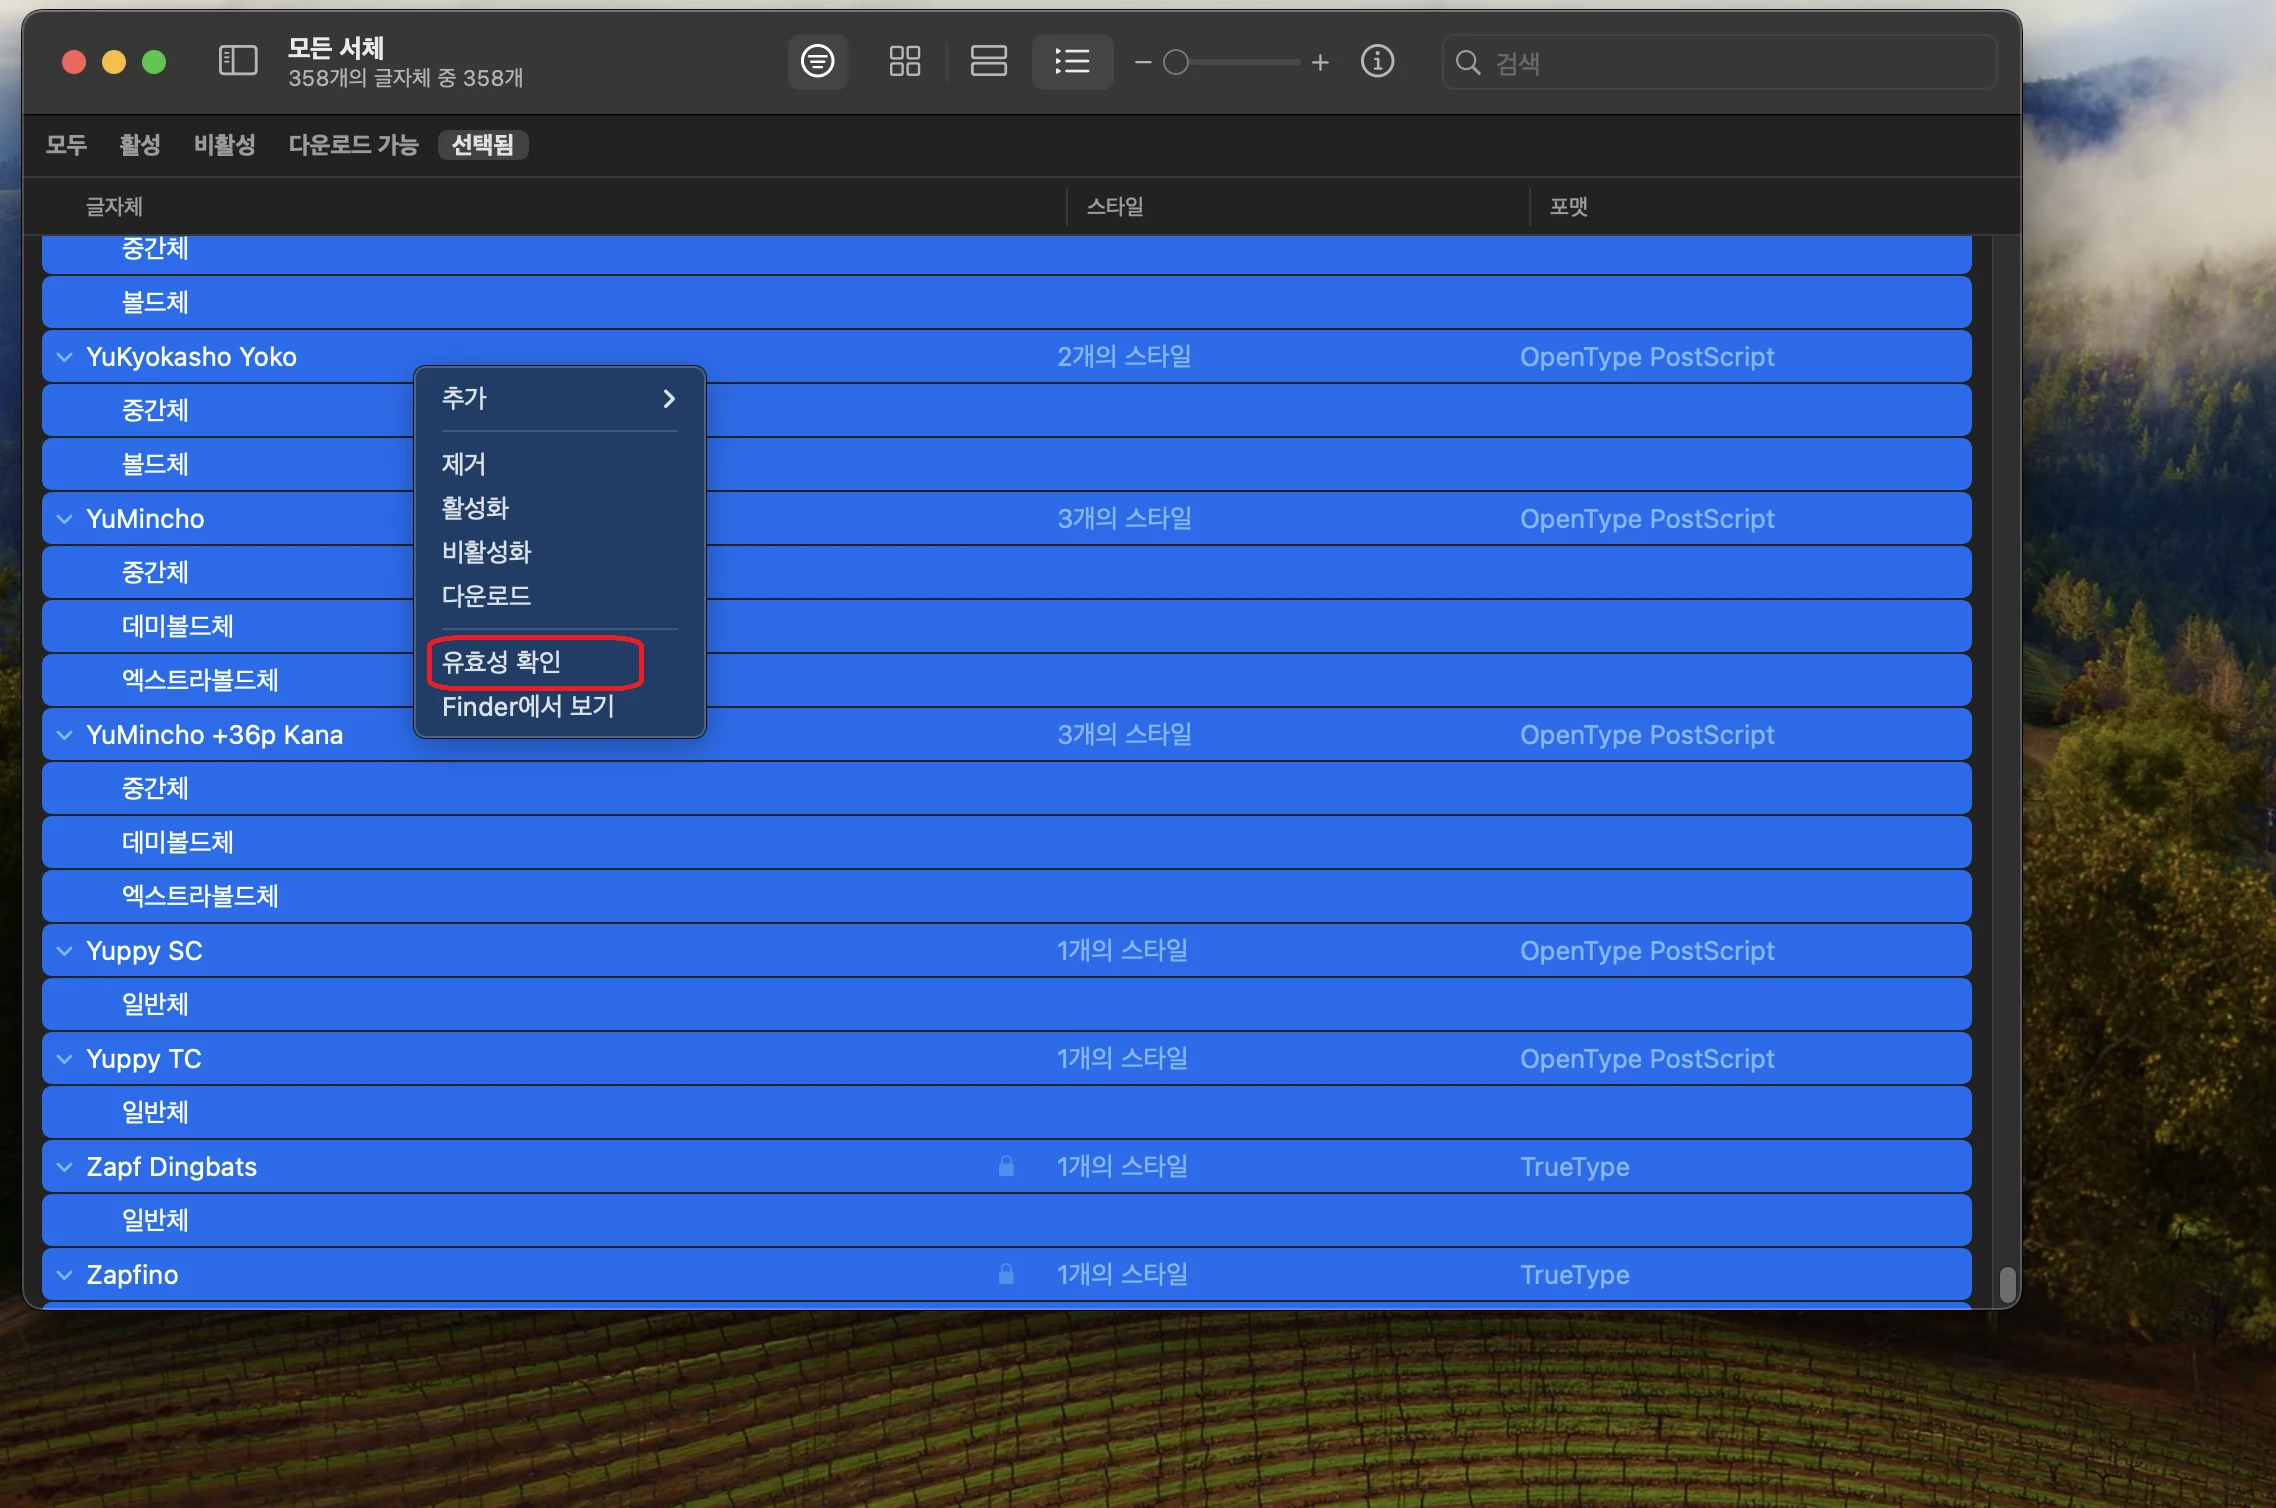Choose 유효성 확인 from context menu
Screen dimensions: 2276x1508
point(502,662)
